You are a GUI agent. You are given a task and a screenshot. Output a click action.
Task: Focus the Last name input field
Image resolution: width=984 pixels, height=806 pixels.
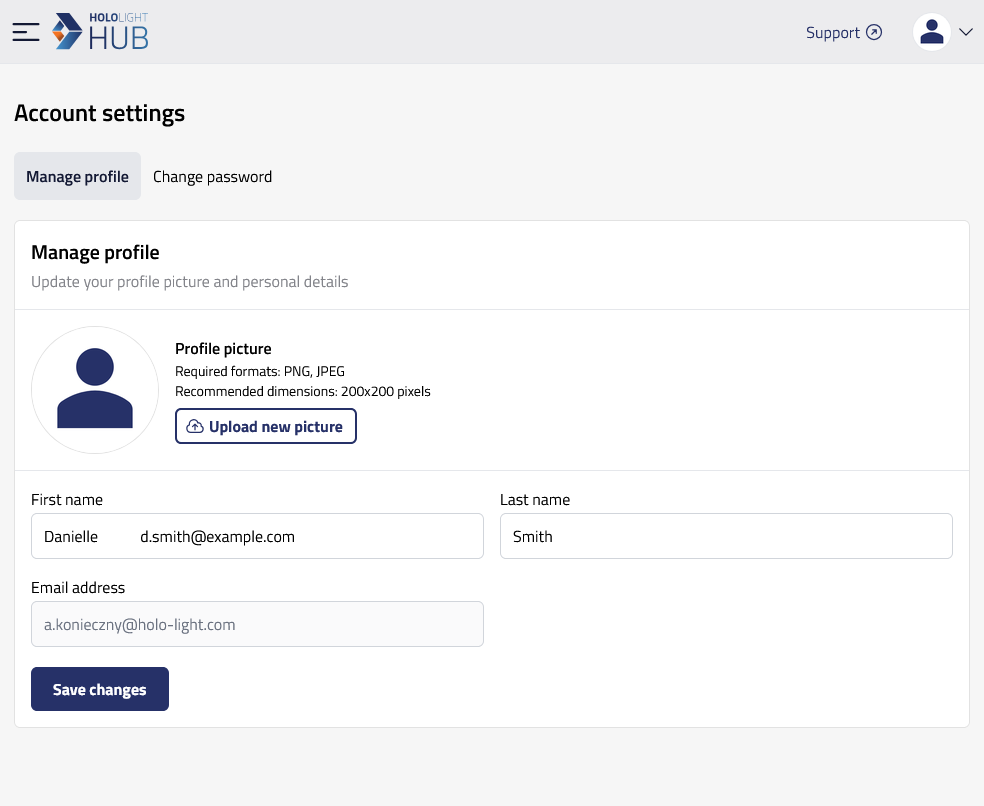click(726, 536)
